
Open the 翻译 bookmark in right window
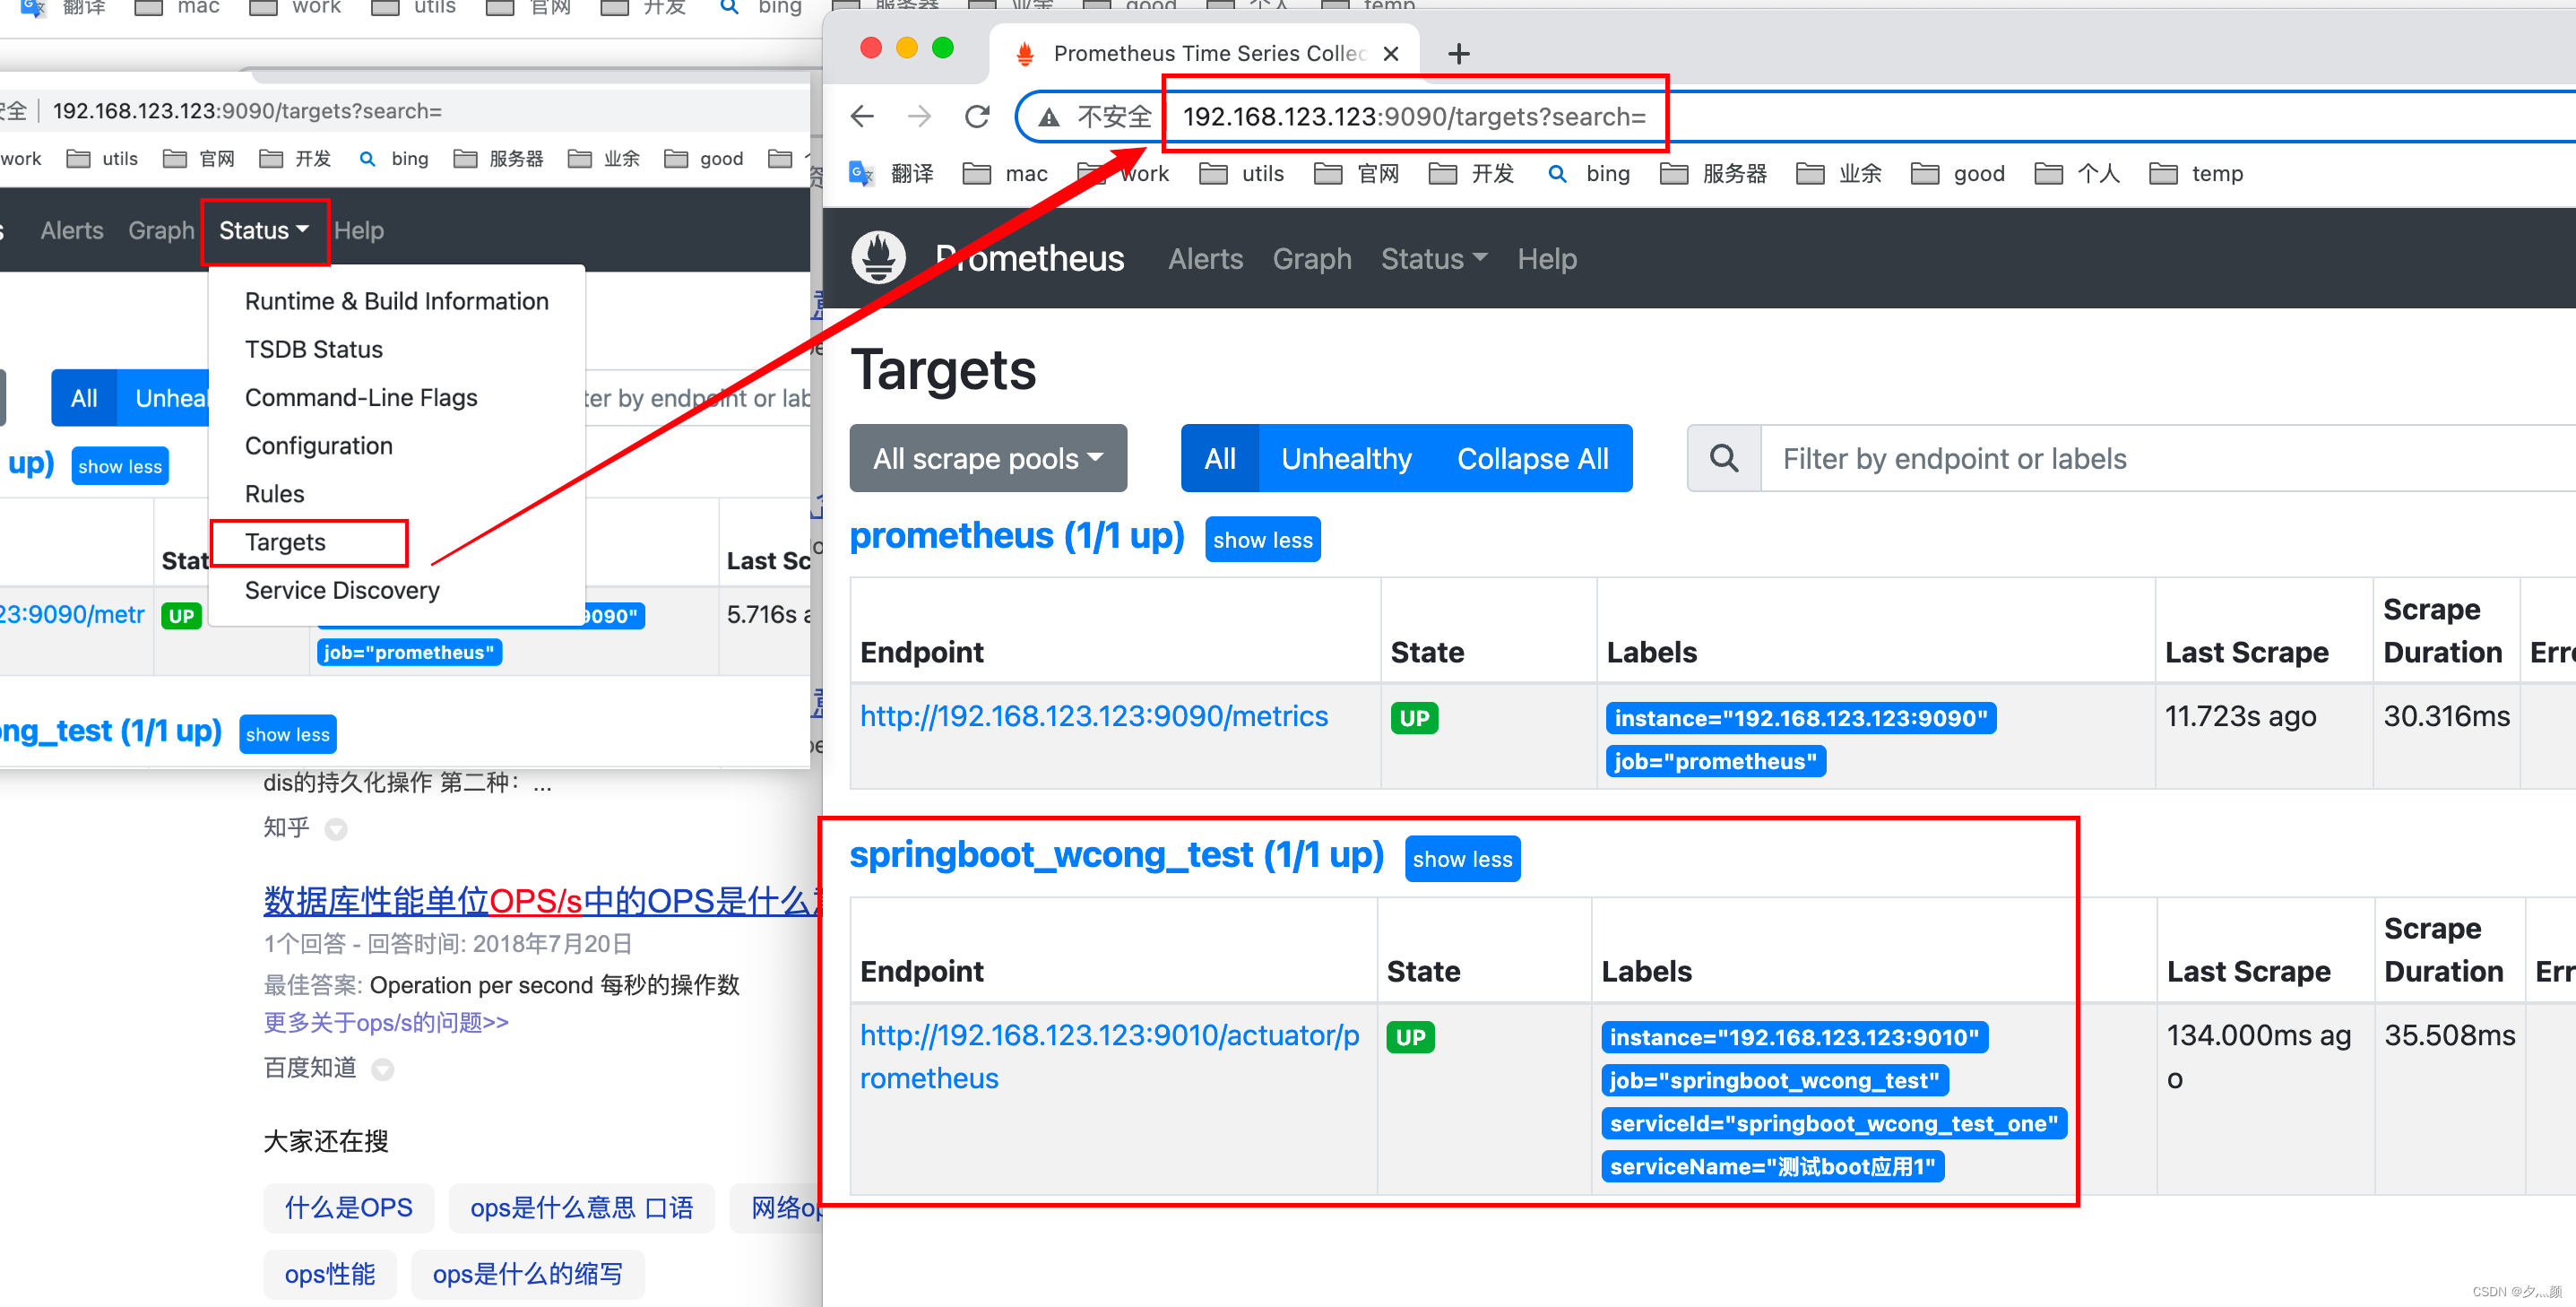point(891,174)
